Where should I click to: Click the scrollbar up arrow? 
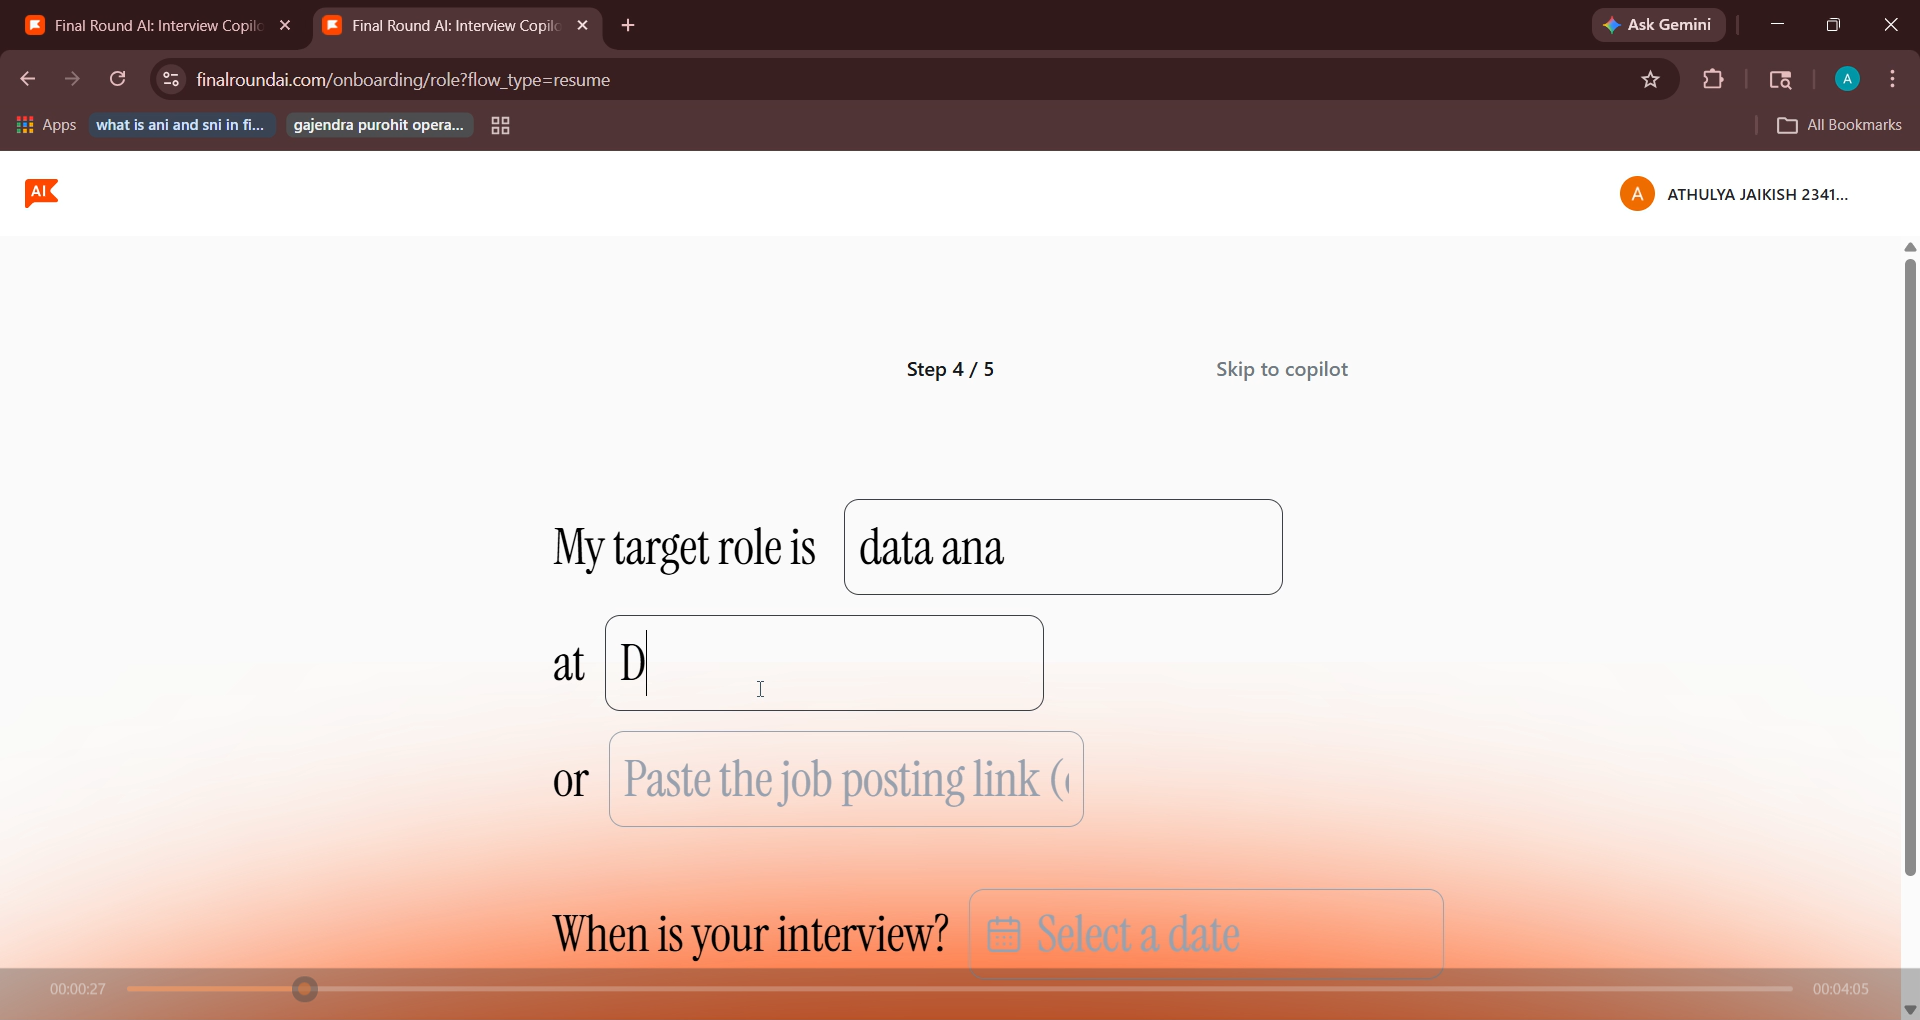pos(1910,247)
